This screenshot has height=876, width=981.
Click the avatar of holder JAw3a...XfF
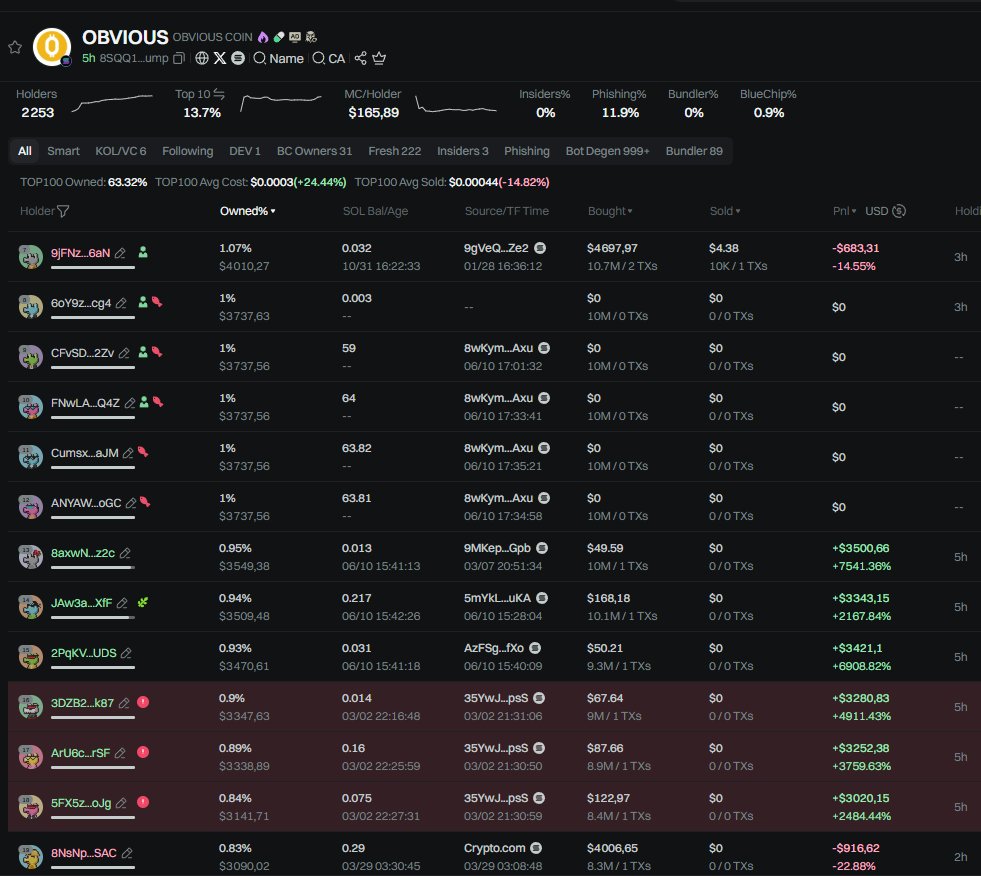tap(30, 607)
